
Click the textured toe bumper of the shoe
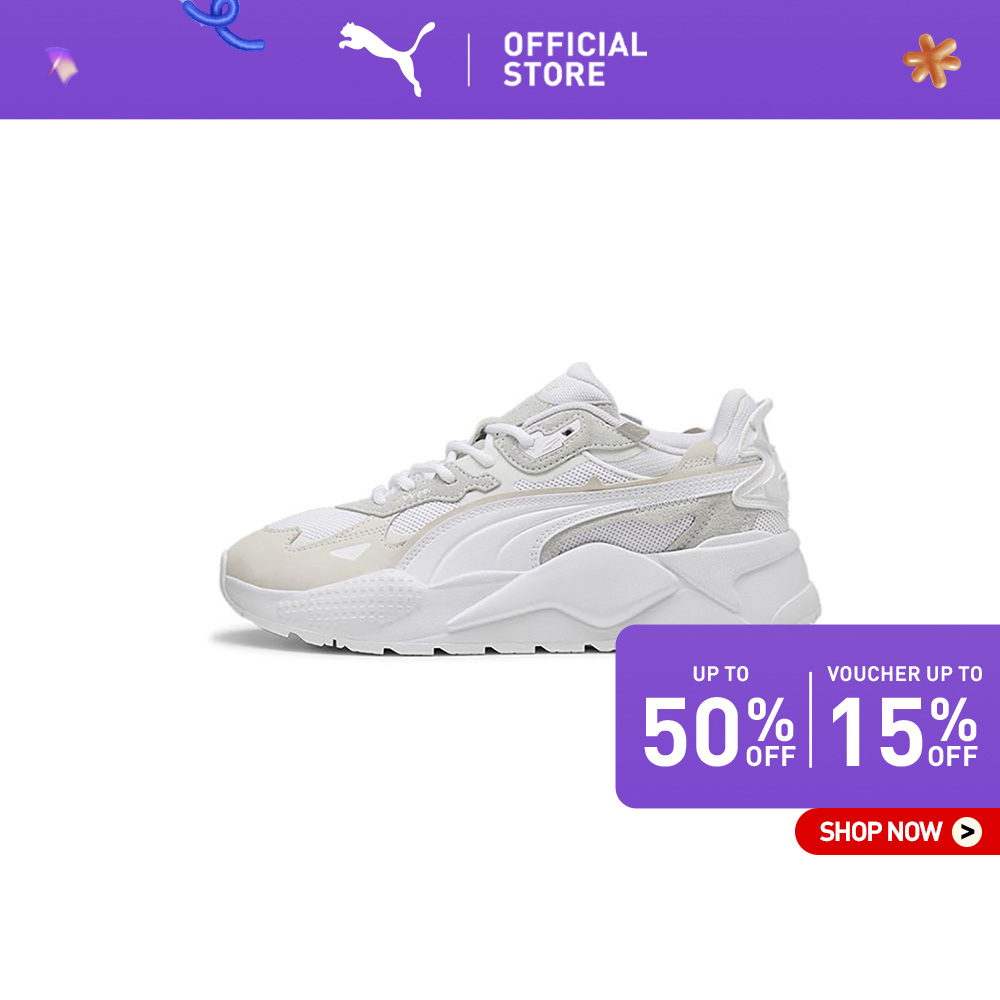point(351,603)
